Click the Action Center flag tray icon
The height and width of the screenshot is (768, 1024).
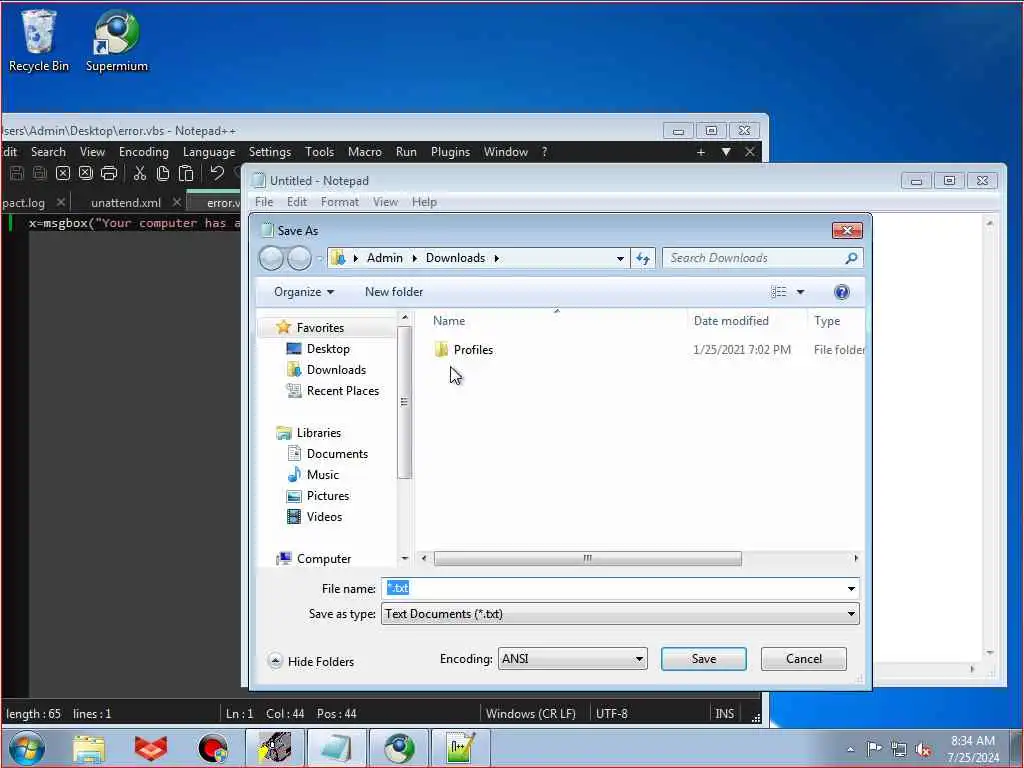[874, 749]
